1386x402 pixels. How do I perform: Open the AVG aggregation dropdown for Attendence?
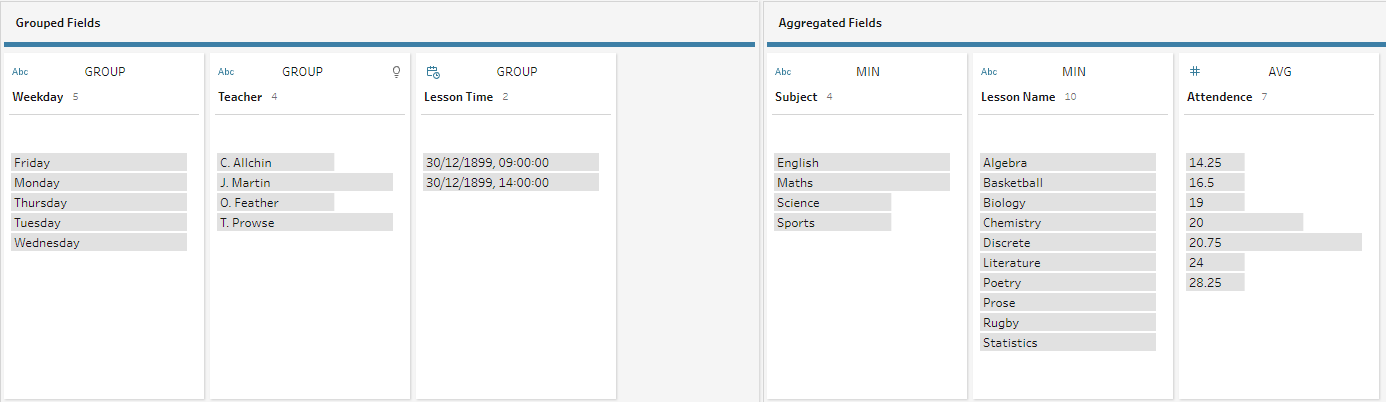pos(1280,72)
